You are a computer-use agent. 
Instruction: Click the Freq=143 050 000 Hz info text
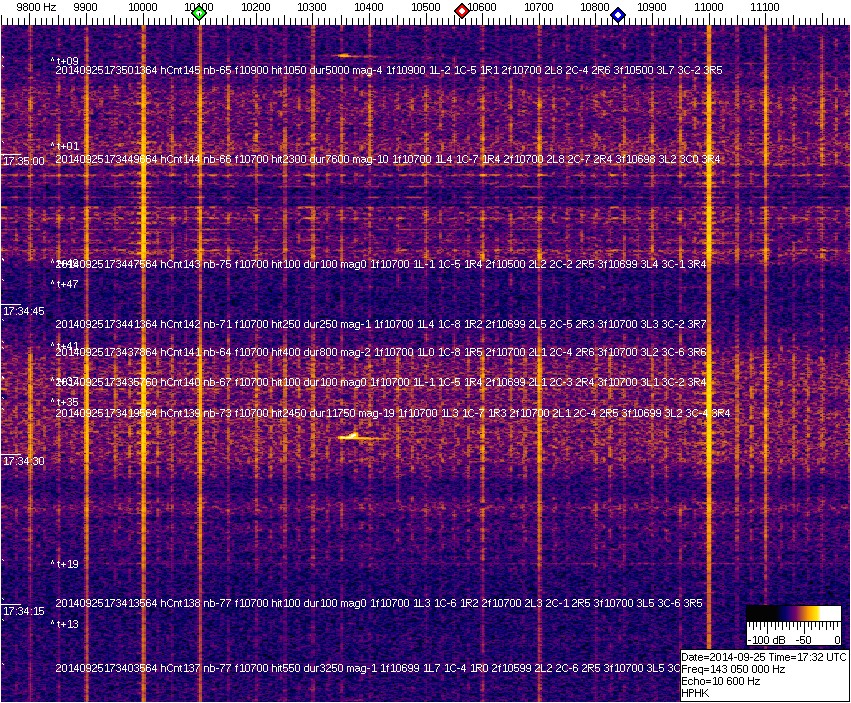tap(733, 669)
